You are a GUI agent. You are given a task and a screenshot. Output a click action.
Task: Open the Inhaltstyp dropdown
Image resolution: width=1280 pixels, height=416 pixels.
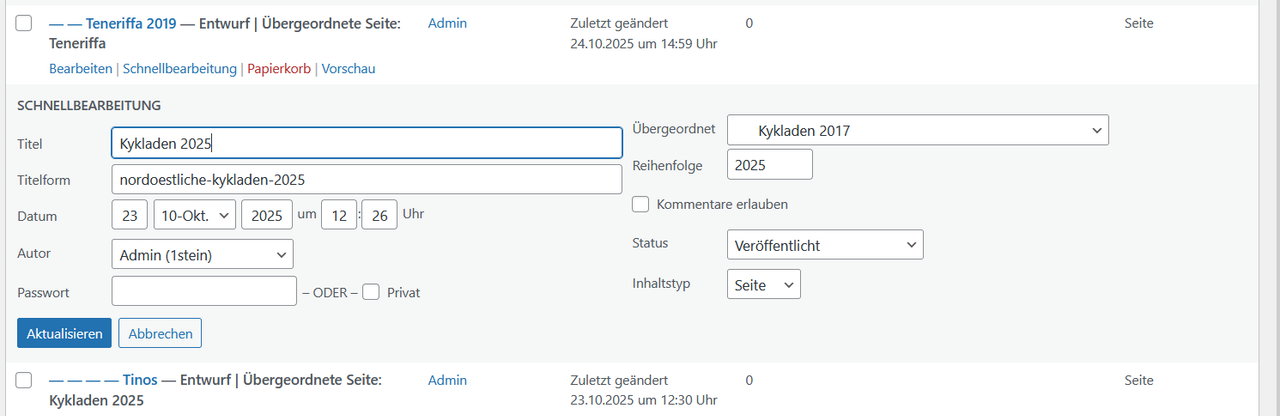(763, 285)
